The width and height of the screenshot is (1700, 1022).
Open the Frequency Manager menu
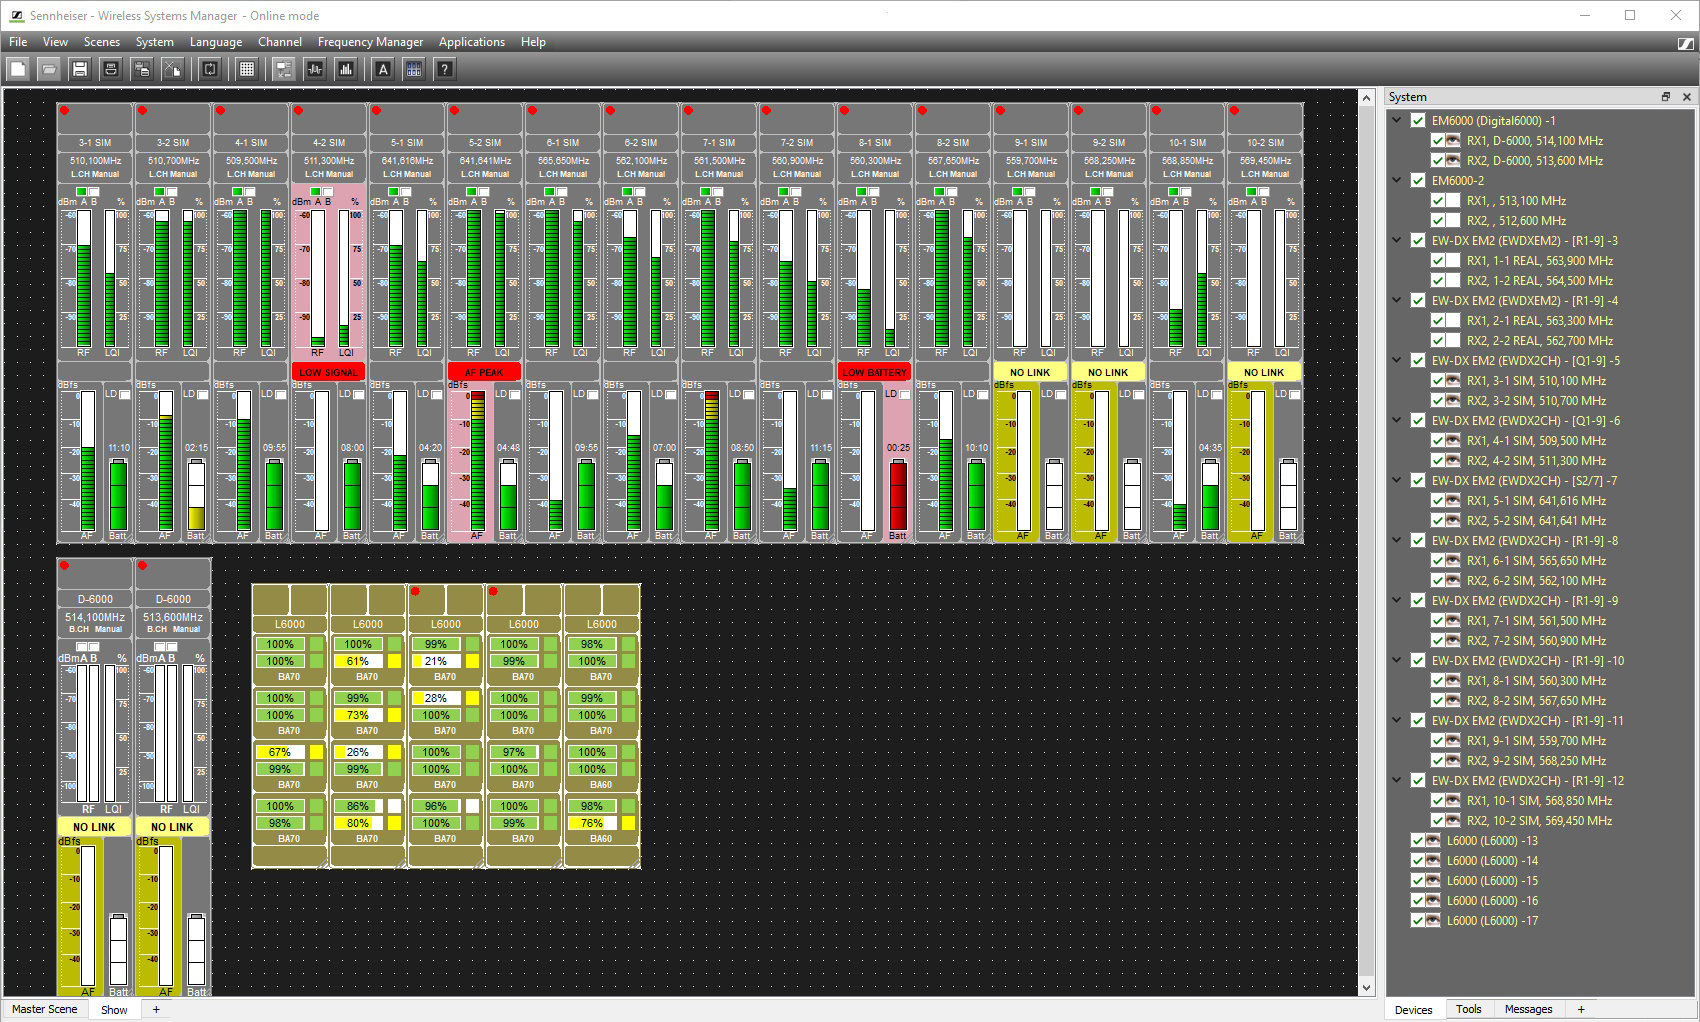pyautogui.click(x=370, y=42)
